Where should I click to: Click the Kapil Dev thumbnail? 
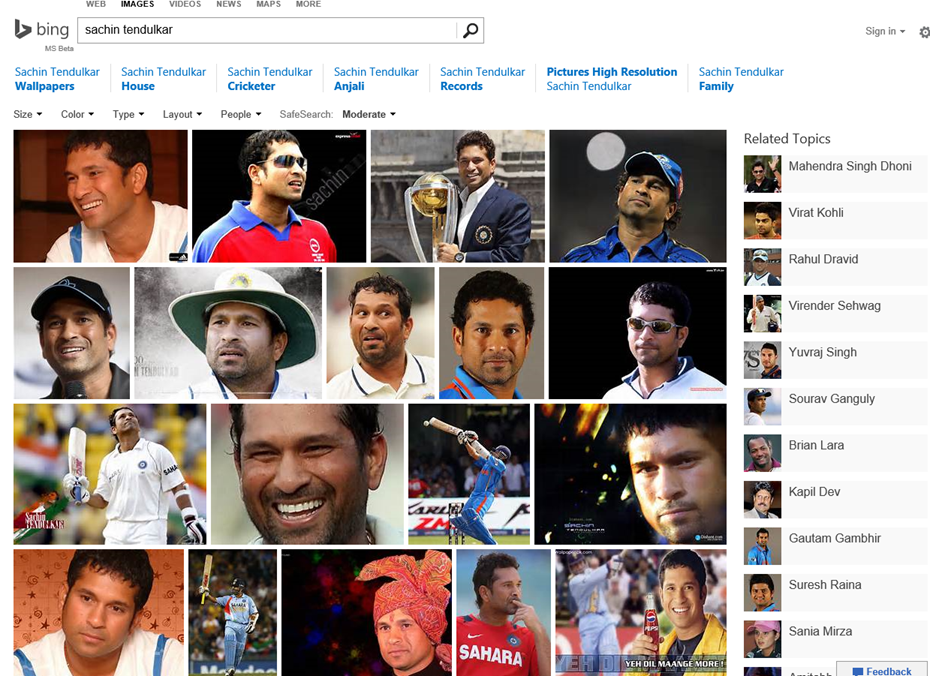pos(763,500)
